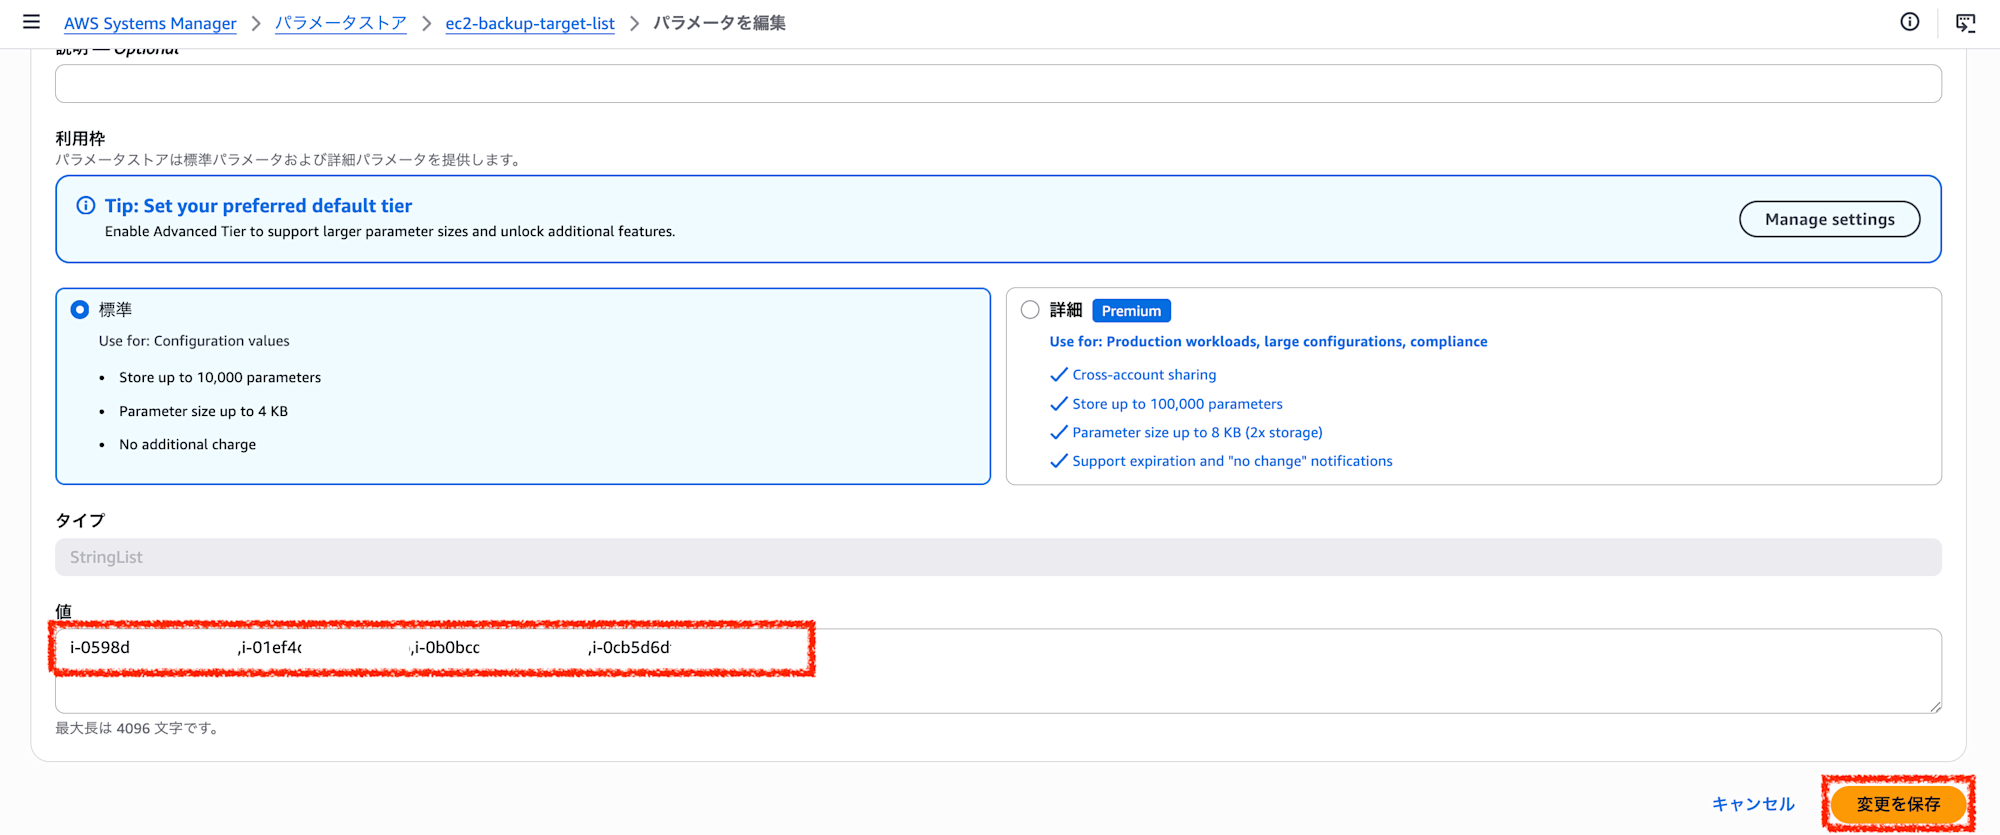Click the 'Tip: Set your preferred default tier' heading
The width and height of the screenshot is (2000, 835).
258,206
